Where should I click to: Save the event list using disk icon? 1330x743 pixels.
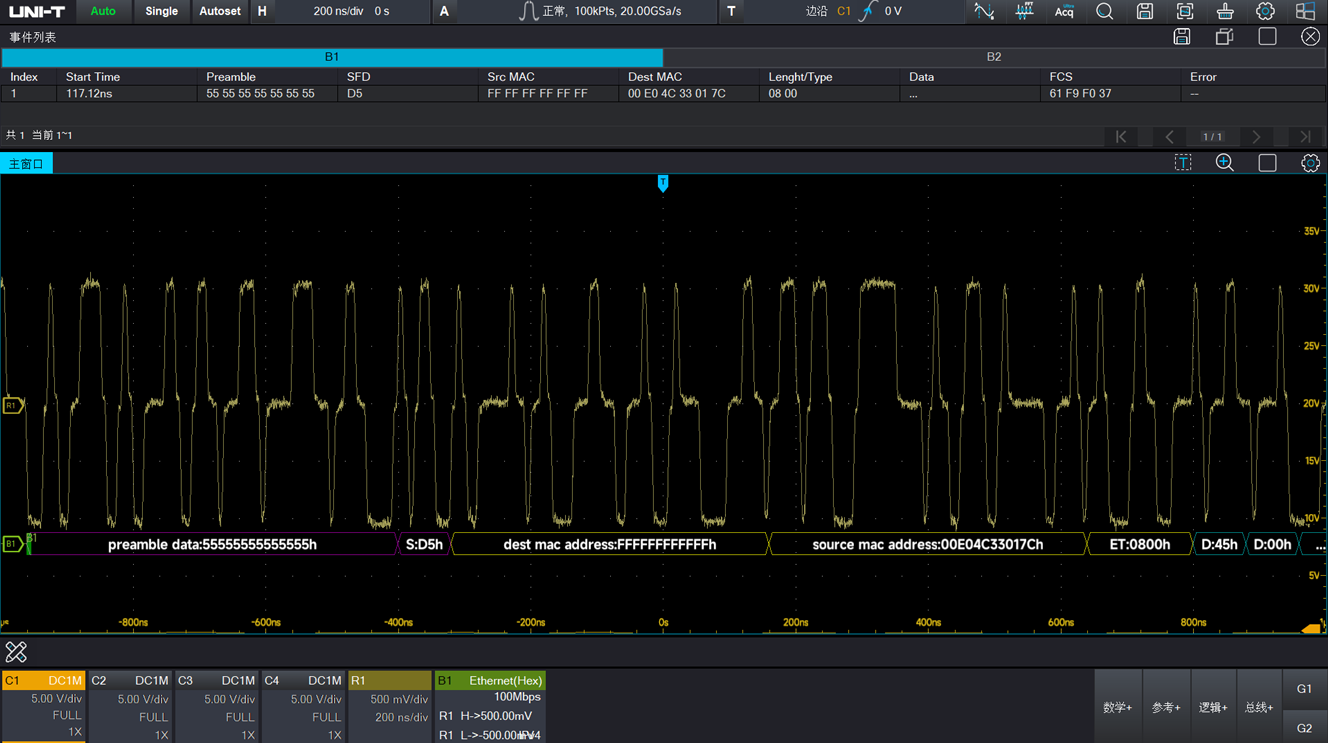[1182, 37]
